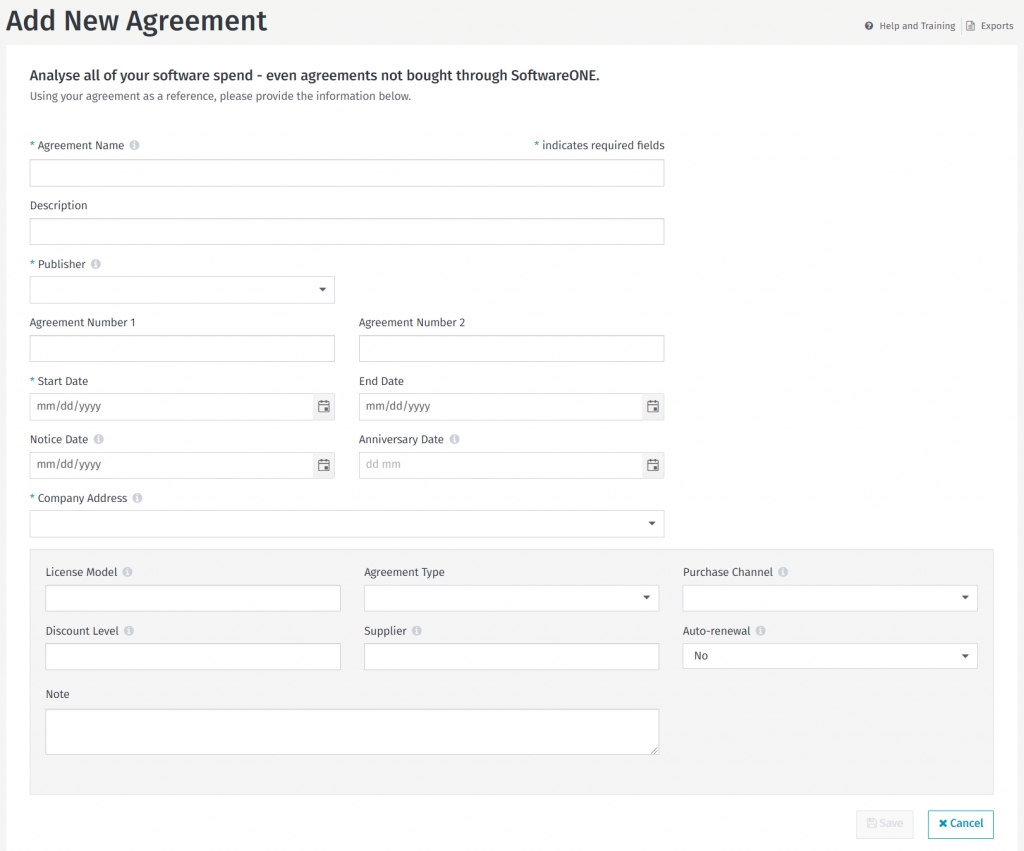Open the Start Date calendar picker
The width and height of the screenshot is (1024, 851).
point(323,407)
